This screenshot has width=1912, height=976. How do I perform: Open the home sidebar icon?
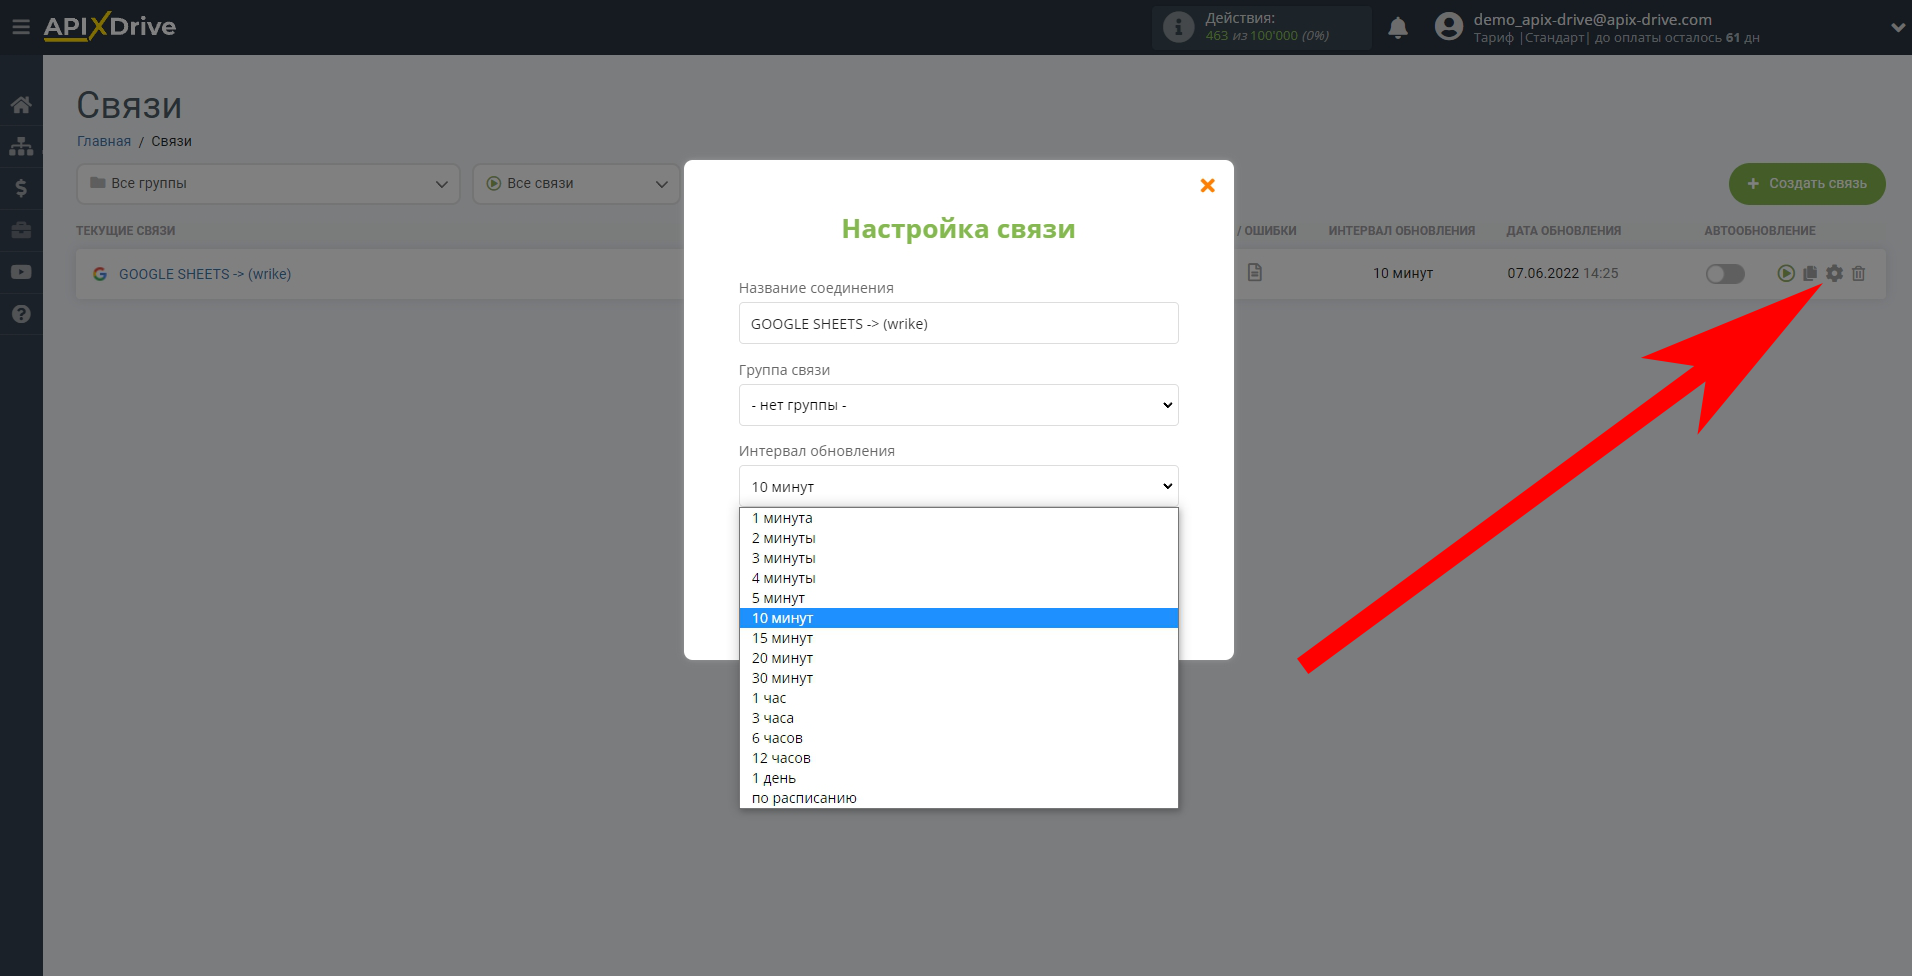tap(21, 105)
